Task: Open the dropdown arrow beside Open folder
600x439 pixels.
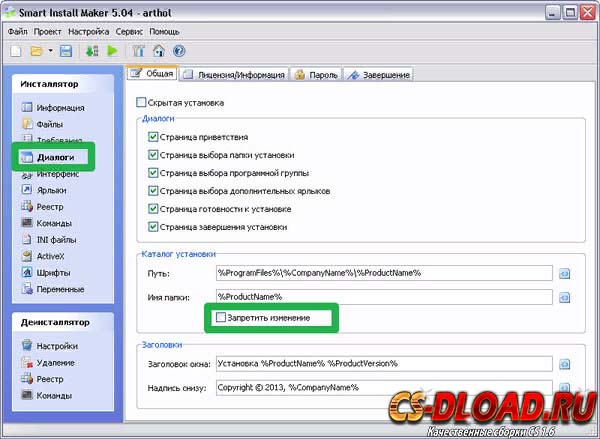Action: [50, 51]
